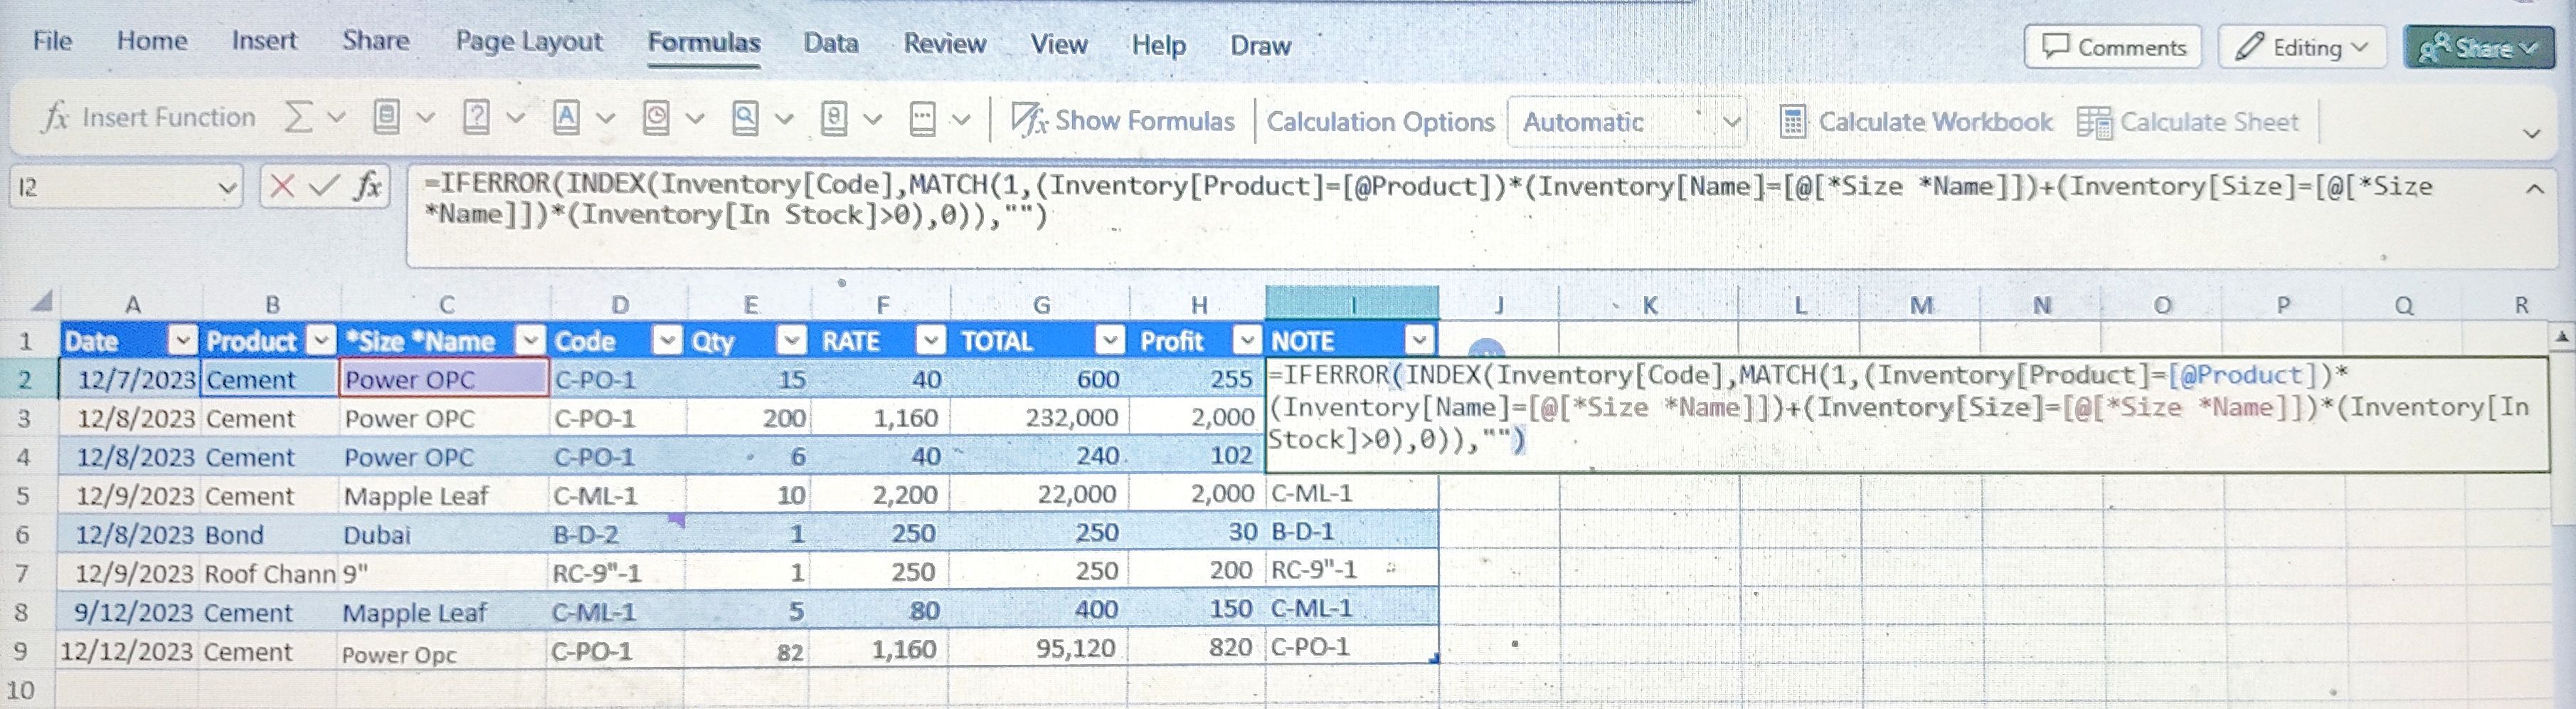Screen dimensions: 2576x709
Task: Select the "95,120" total cell
Action: tap(1039, 650)
